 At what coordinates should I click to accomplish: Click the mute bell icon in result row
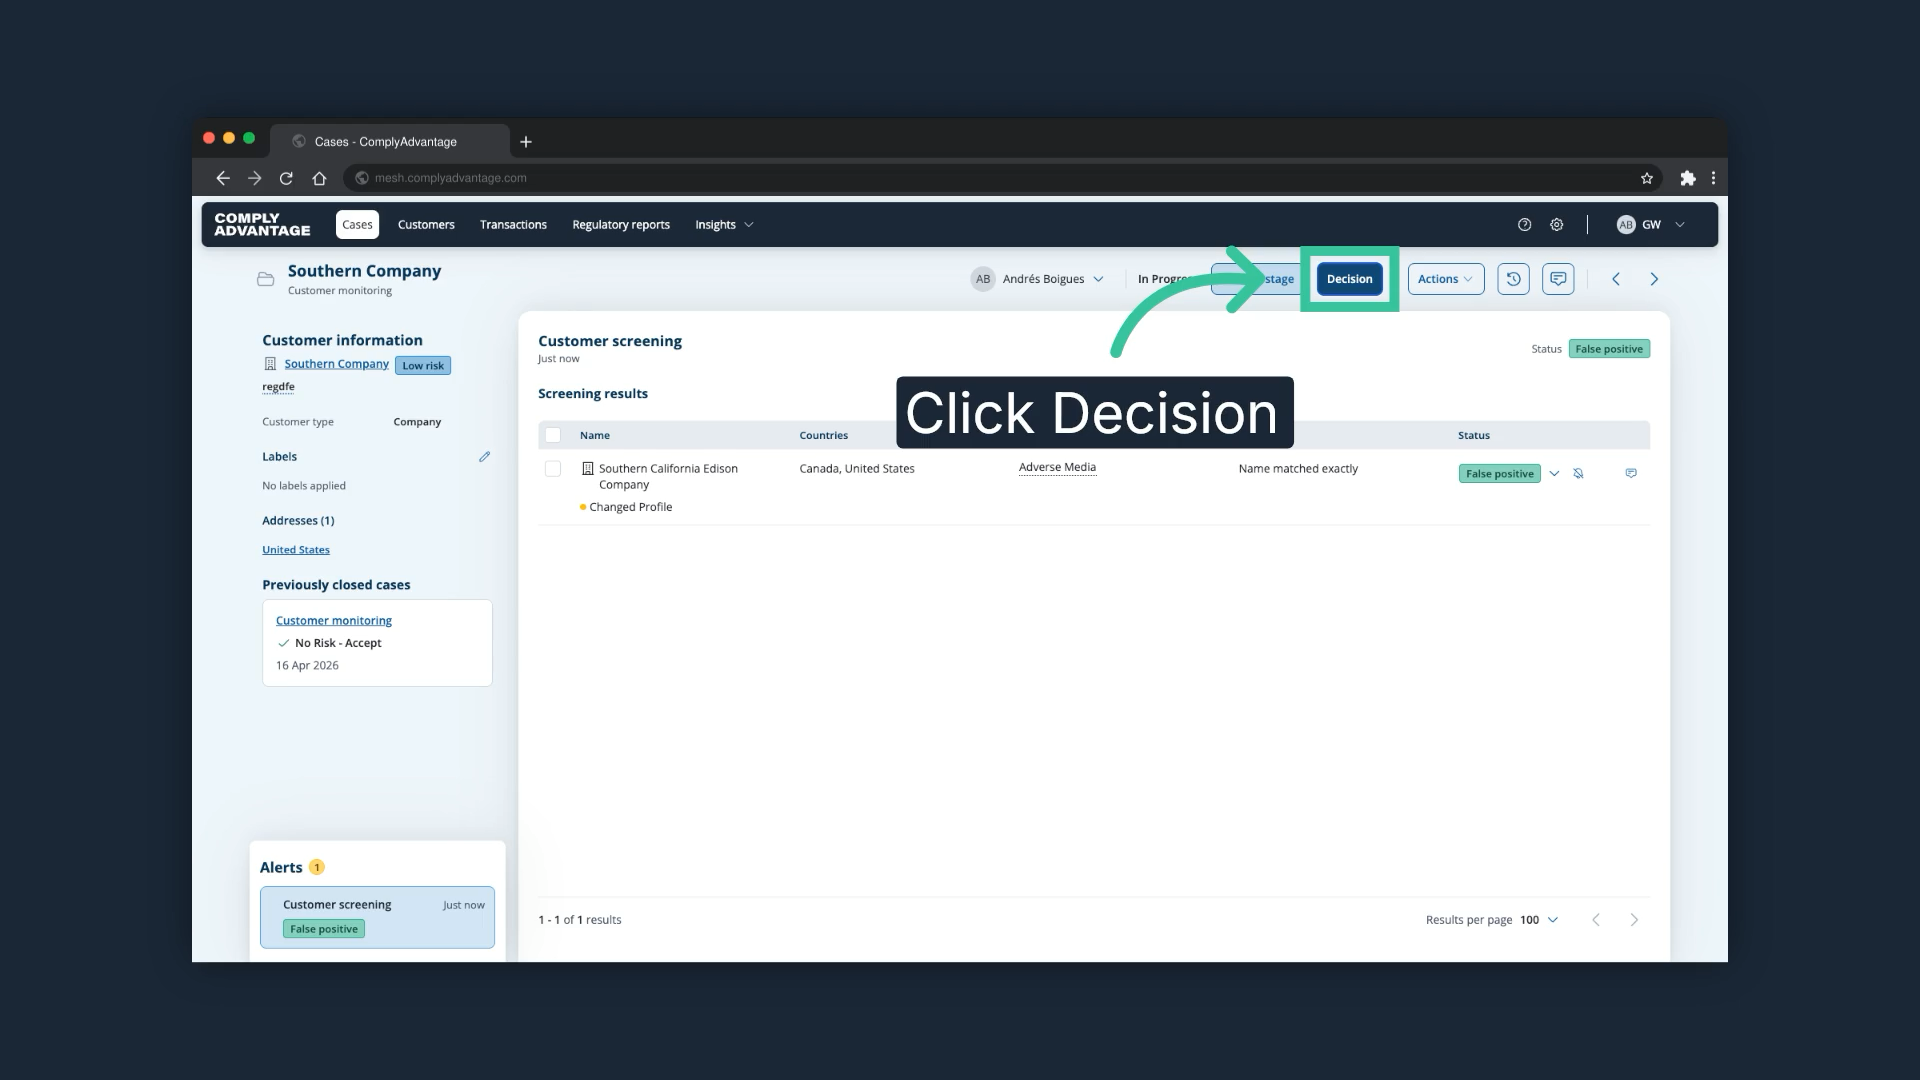(x=1578, y=474)
